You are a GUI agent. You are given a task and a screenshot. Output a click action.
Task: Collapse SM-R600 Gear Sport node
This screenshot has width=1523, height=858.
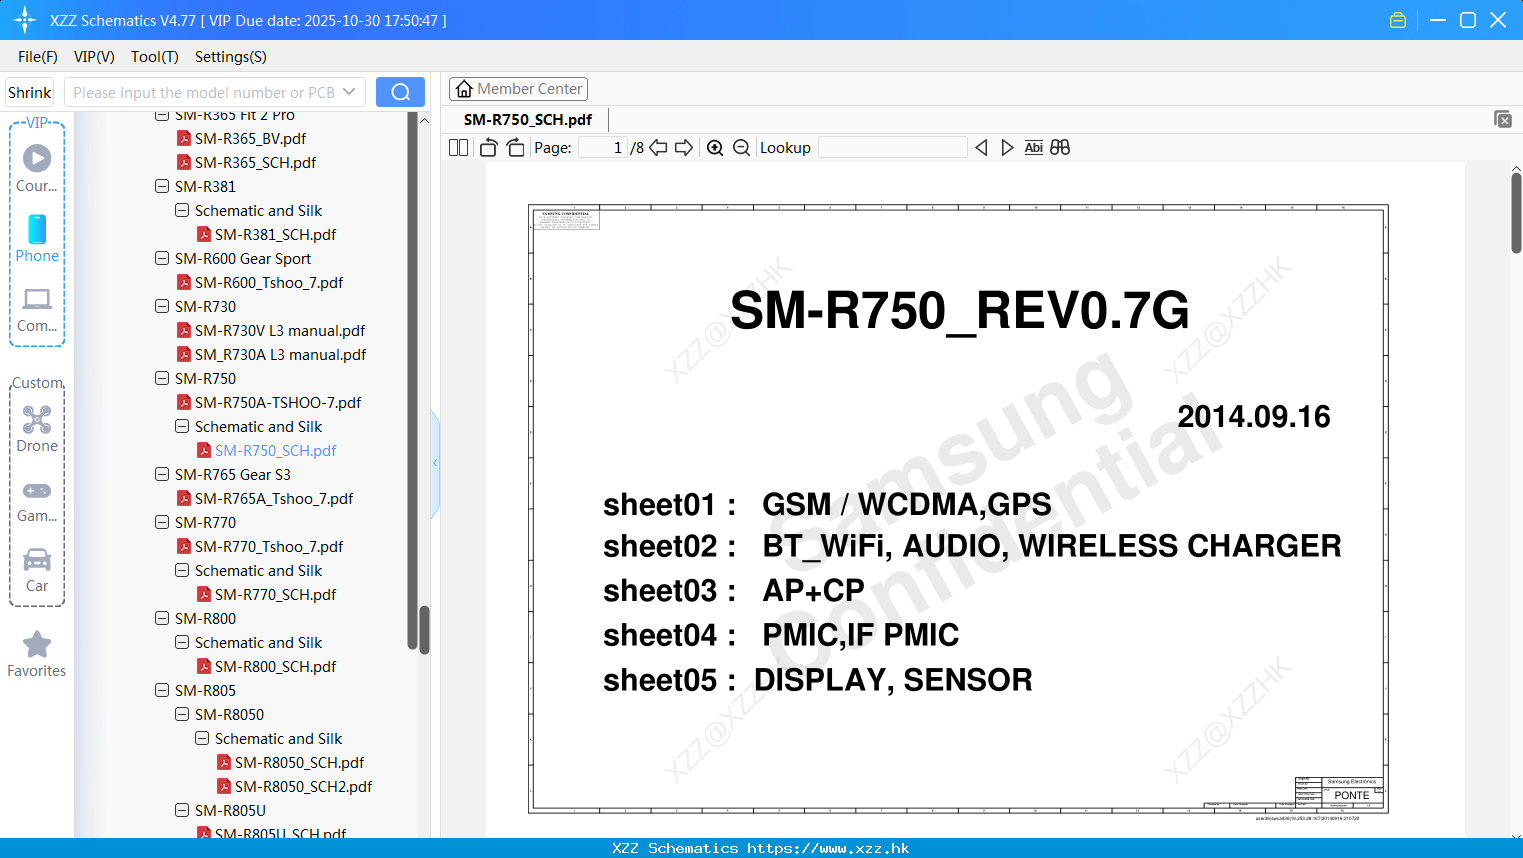[162, 258]
